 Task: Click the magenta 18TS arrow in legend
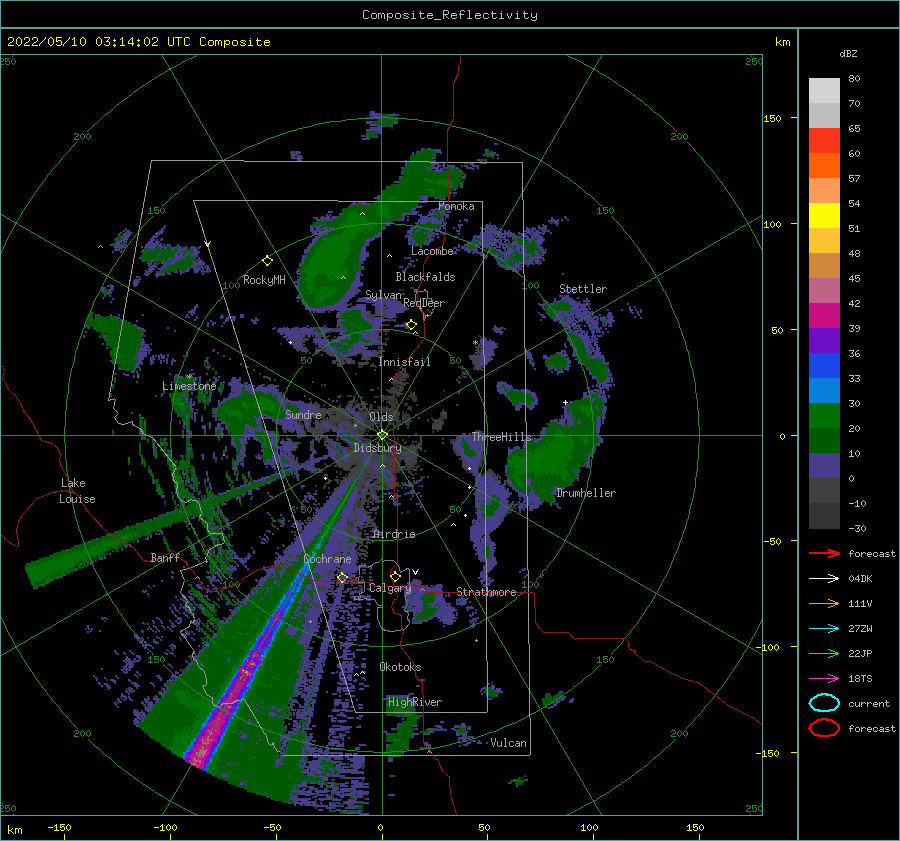click(824, 679)
